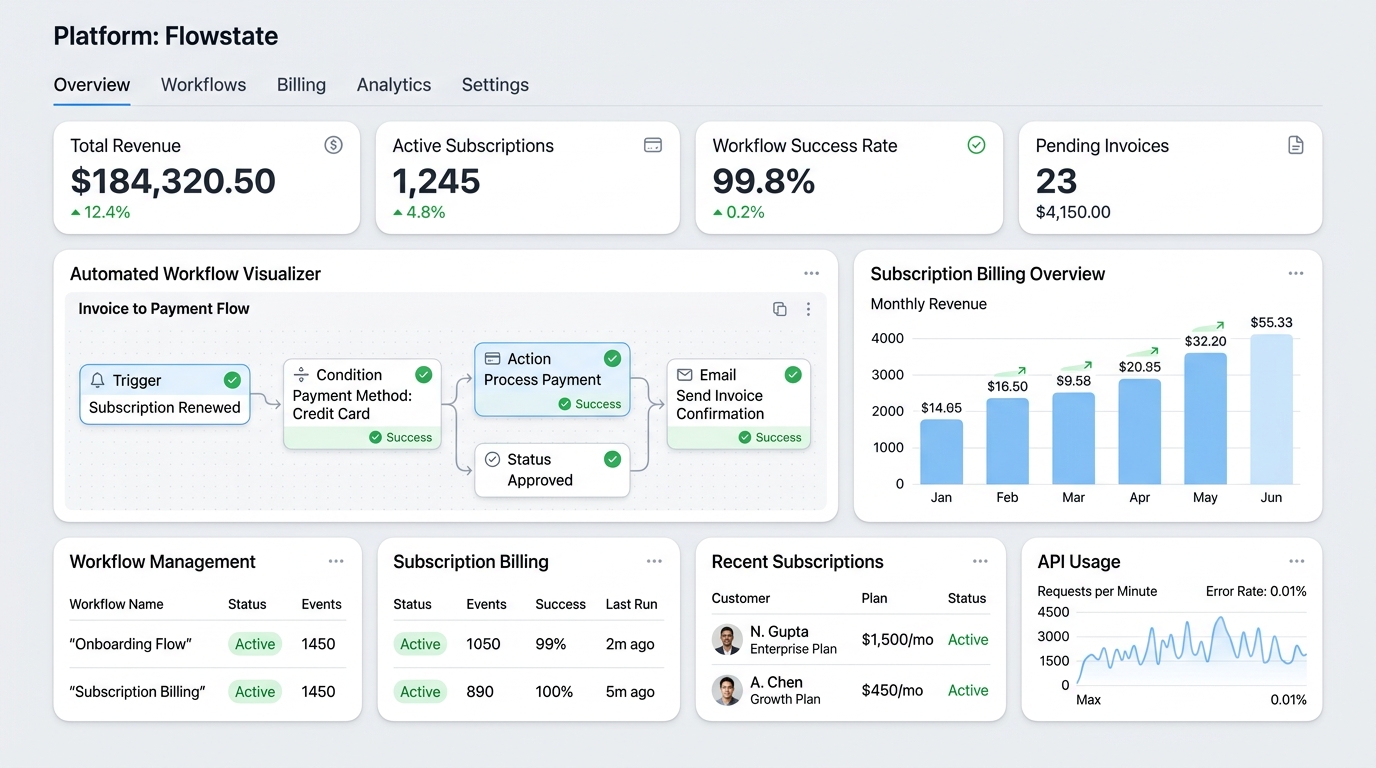1376x768 pixels.
Task: Click the checkmark icon on Workflow Success Rate
Action: pos(977,145)
